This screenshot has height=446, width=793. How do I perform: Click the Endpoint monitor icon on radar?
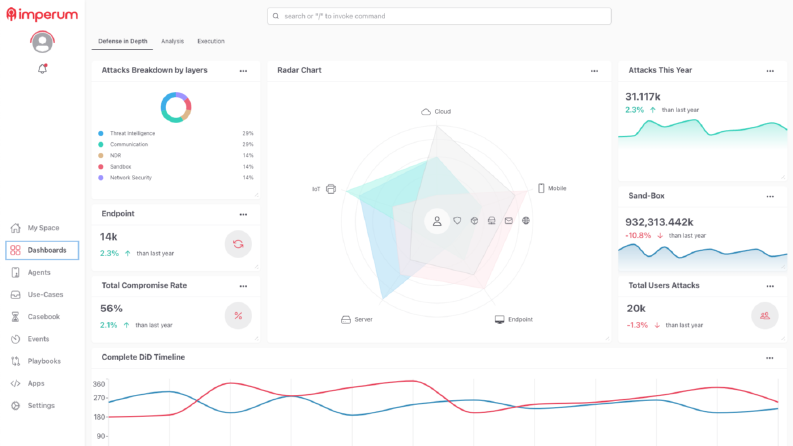click(x=500, y=320)
